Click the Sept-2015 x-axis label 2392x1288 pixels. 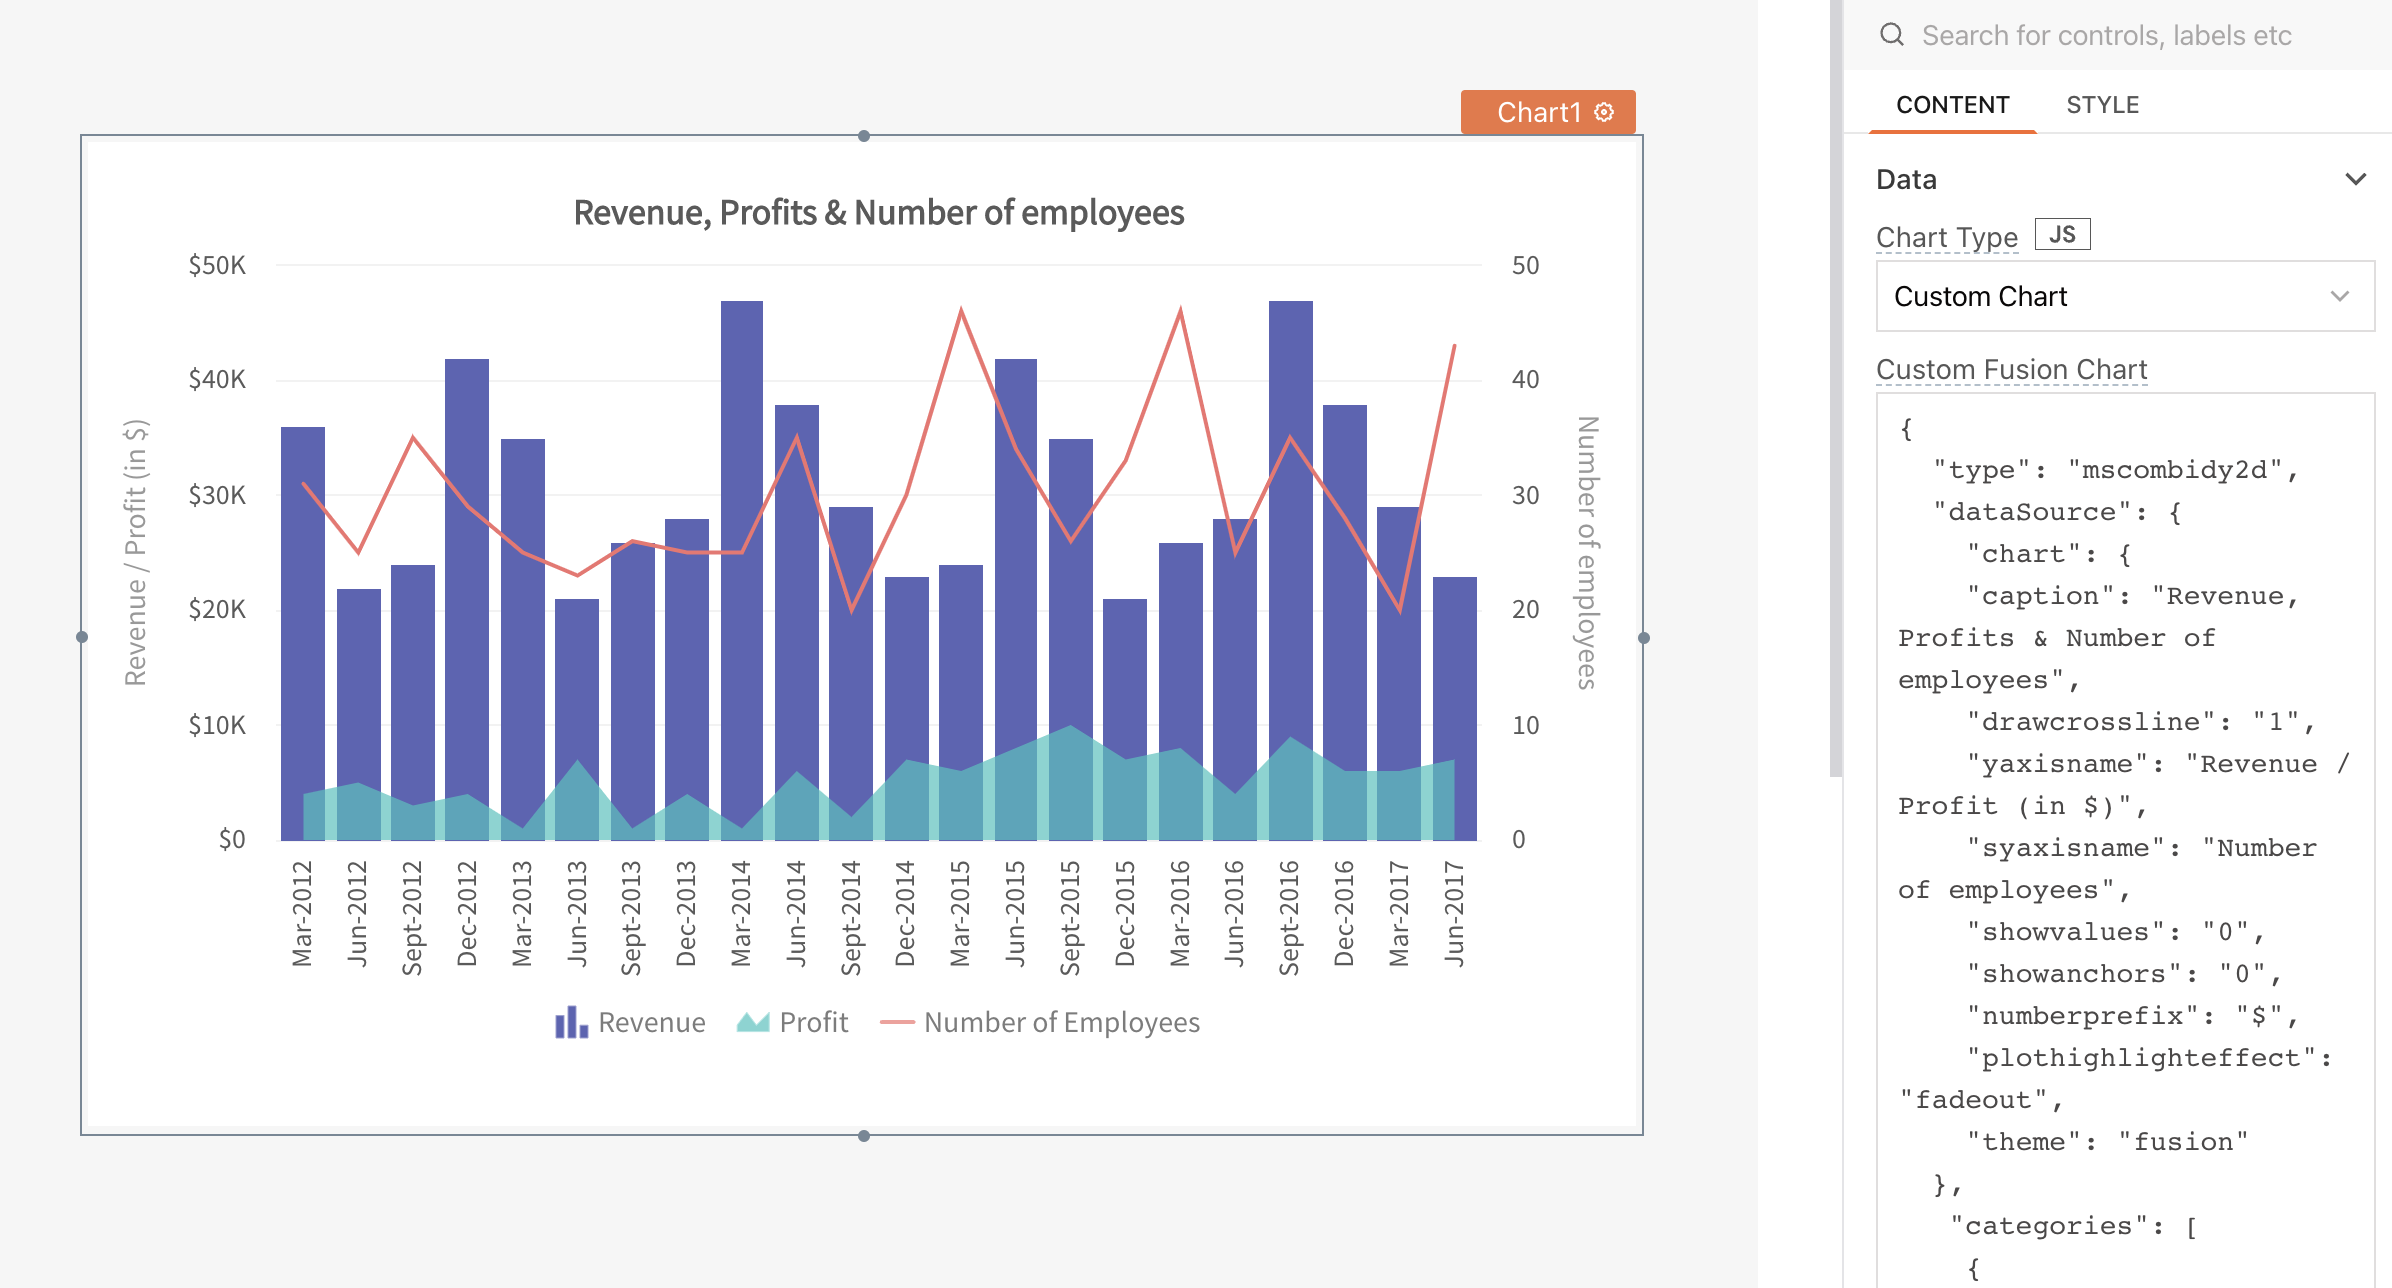1070,917
